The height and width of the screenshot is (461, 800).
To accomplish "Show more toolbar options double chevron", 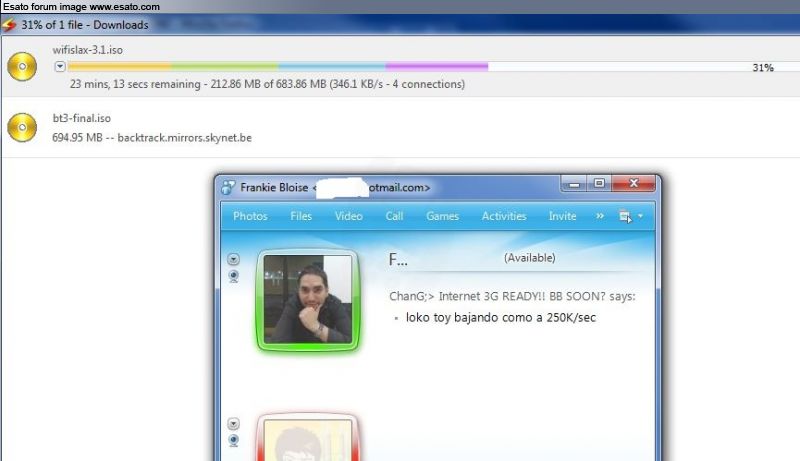I will point(600,216).
